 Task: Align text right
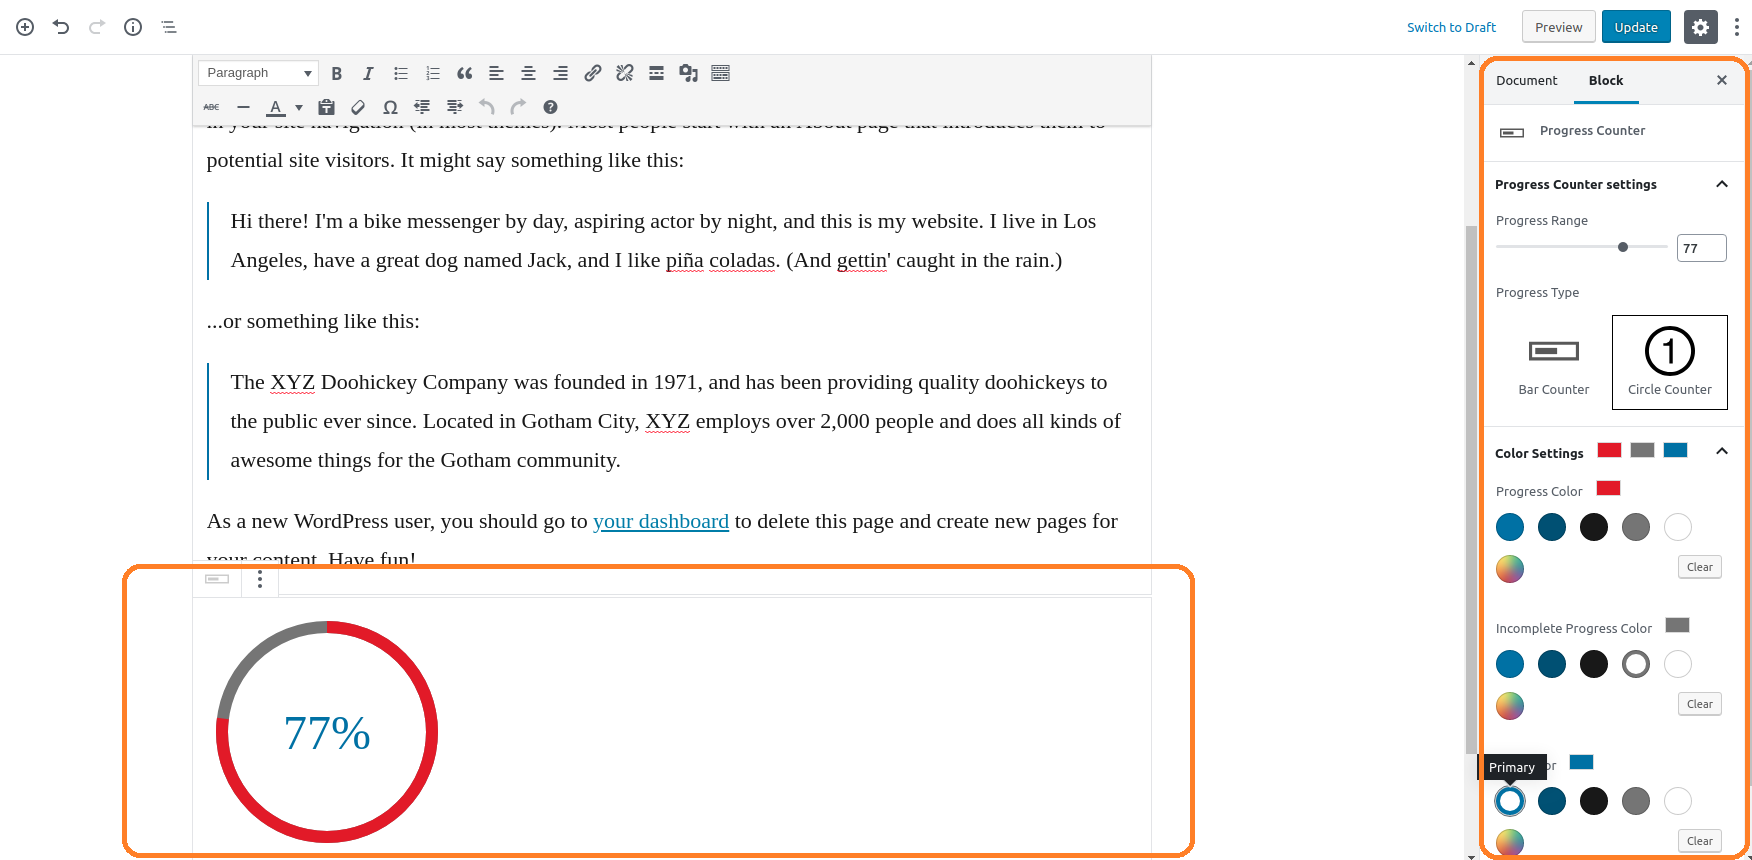(x=561, y=73)
